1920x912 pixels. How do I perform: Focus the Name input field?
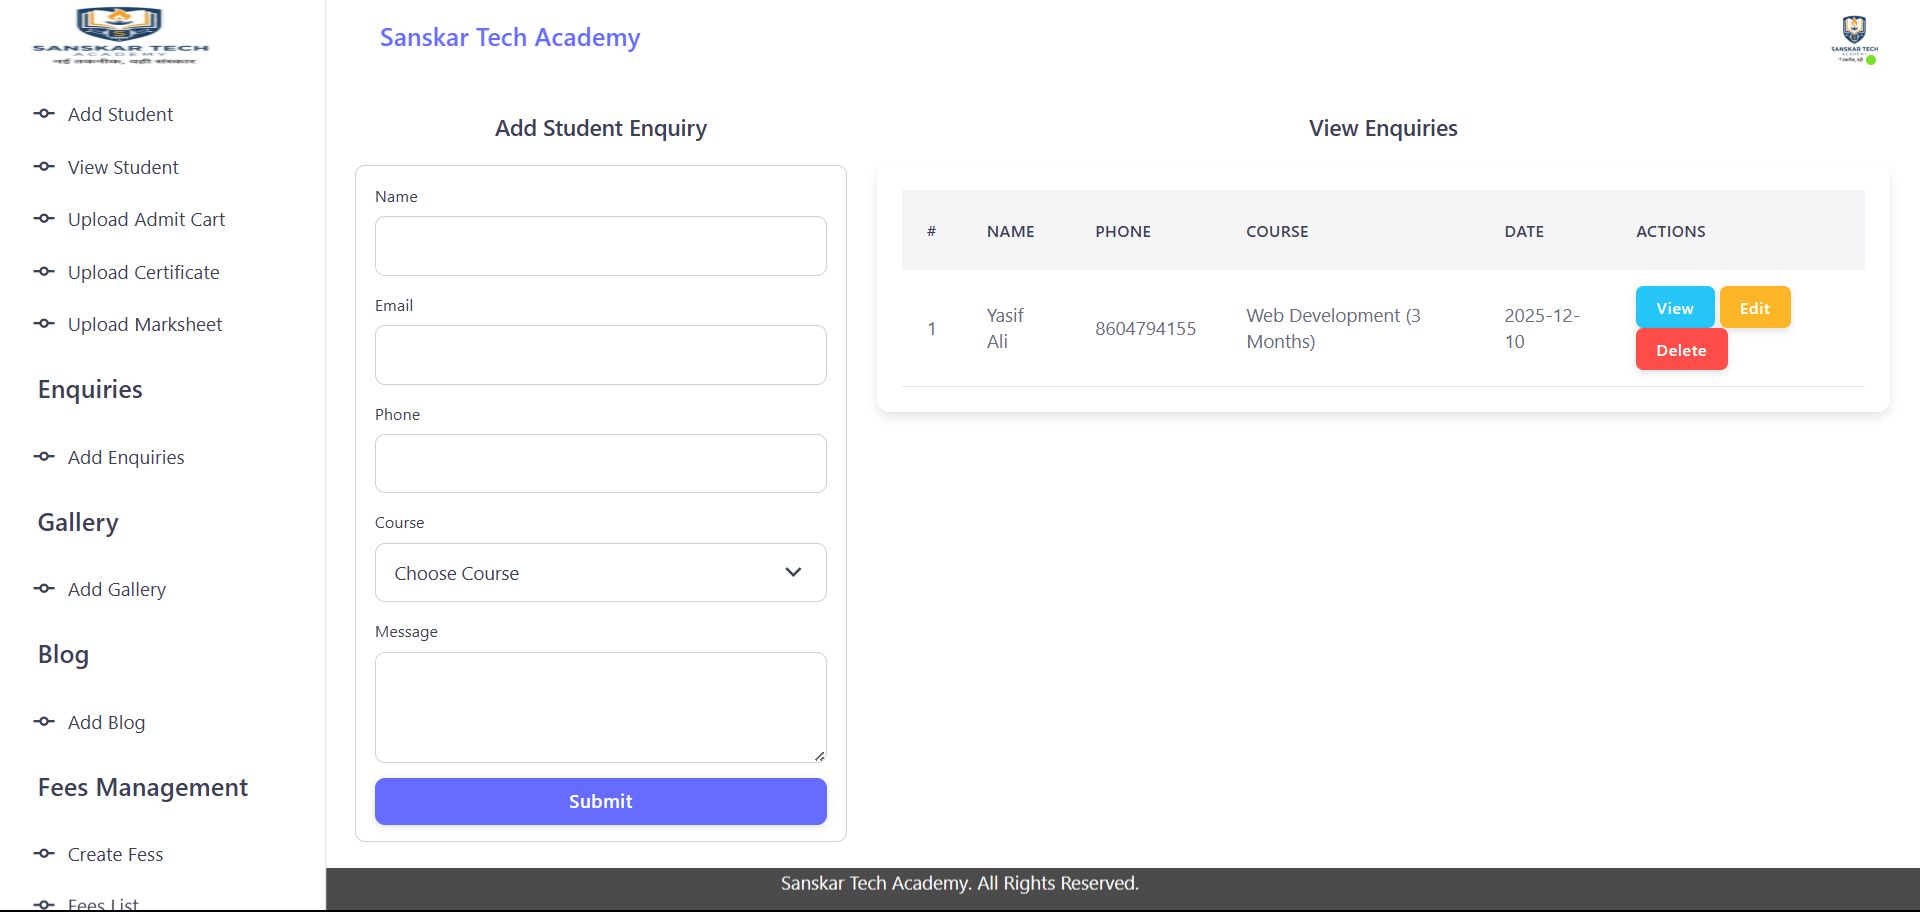[x=600, y=246]
